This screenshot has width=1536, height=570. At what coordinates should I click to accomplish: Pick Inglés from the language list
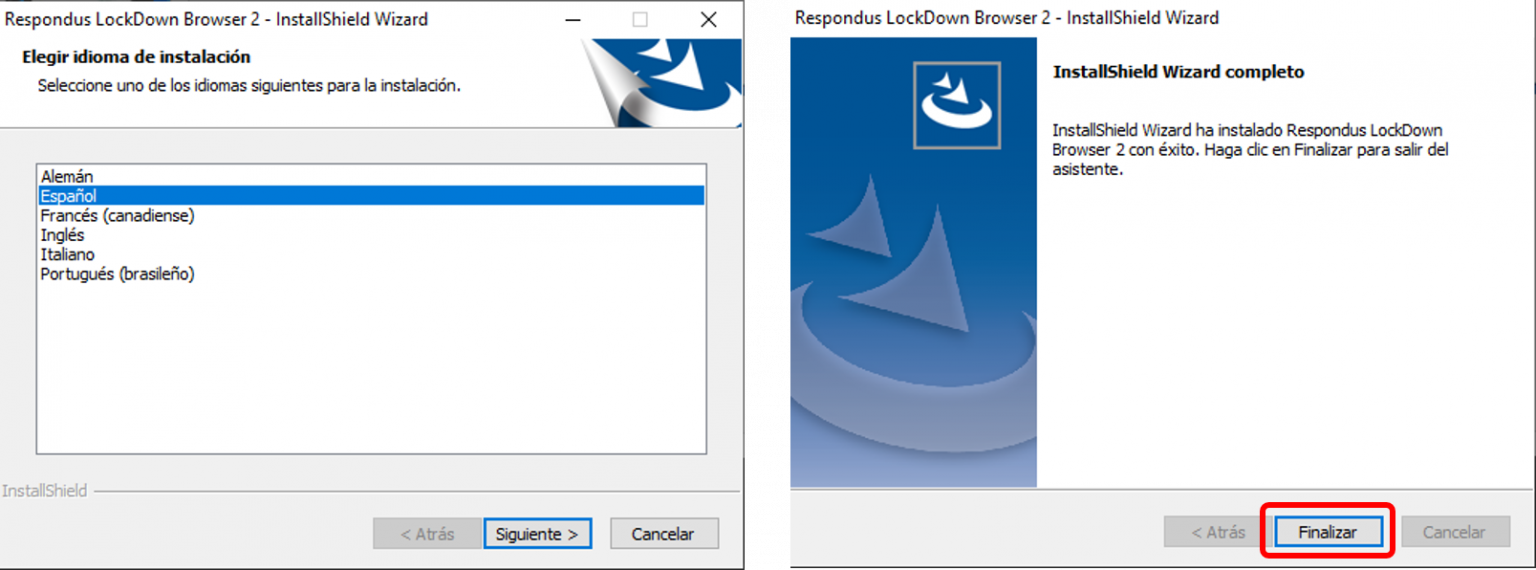[x=371, y=235]
